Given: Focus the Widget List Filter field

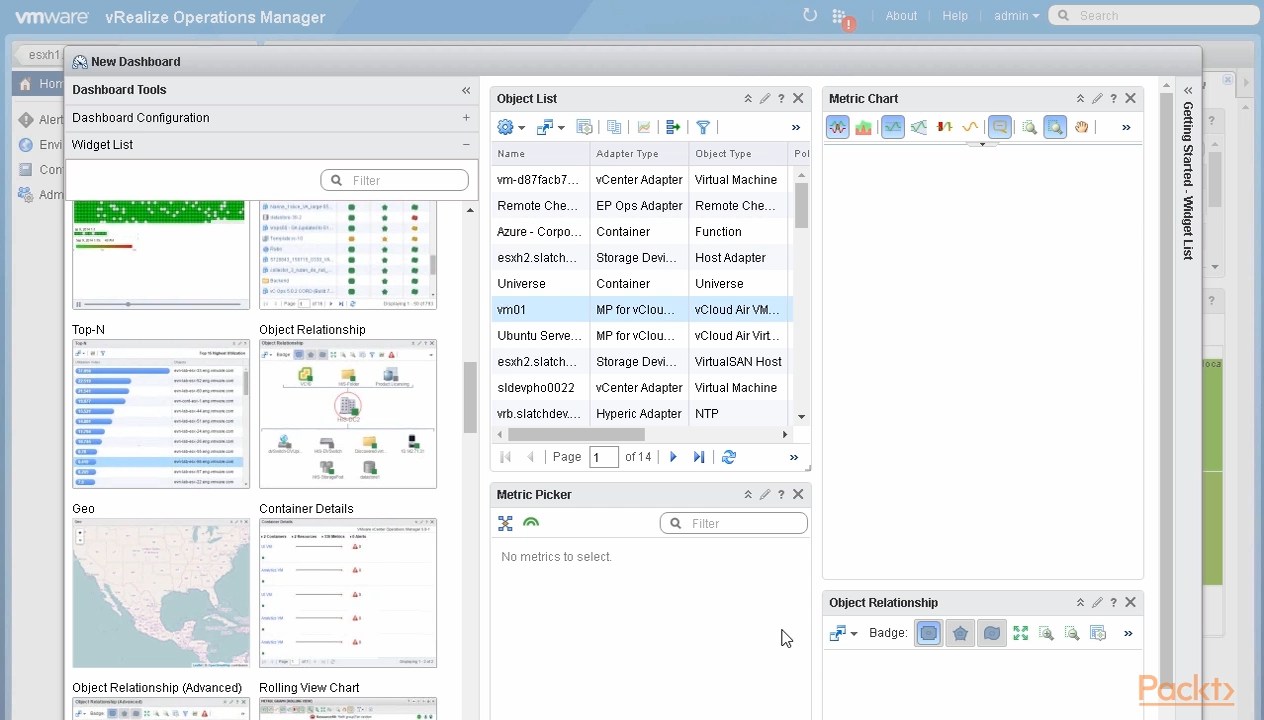Looking at the screenshot, I should (x=395, y=180).
